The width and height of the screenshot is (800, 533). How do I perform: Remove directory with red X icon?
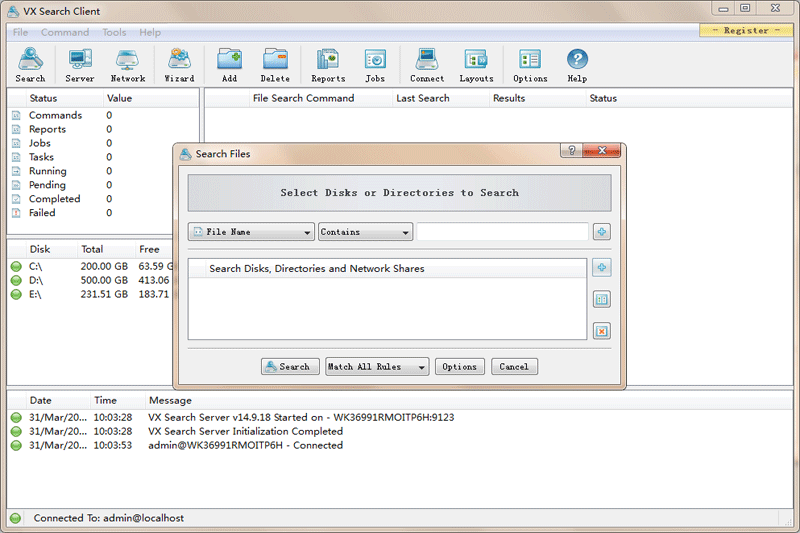click(602, 331)
